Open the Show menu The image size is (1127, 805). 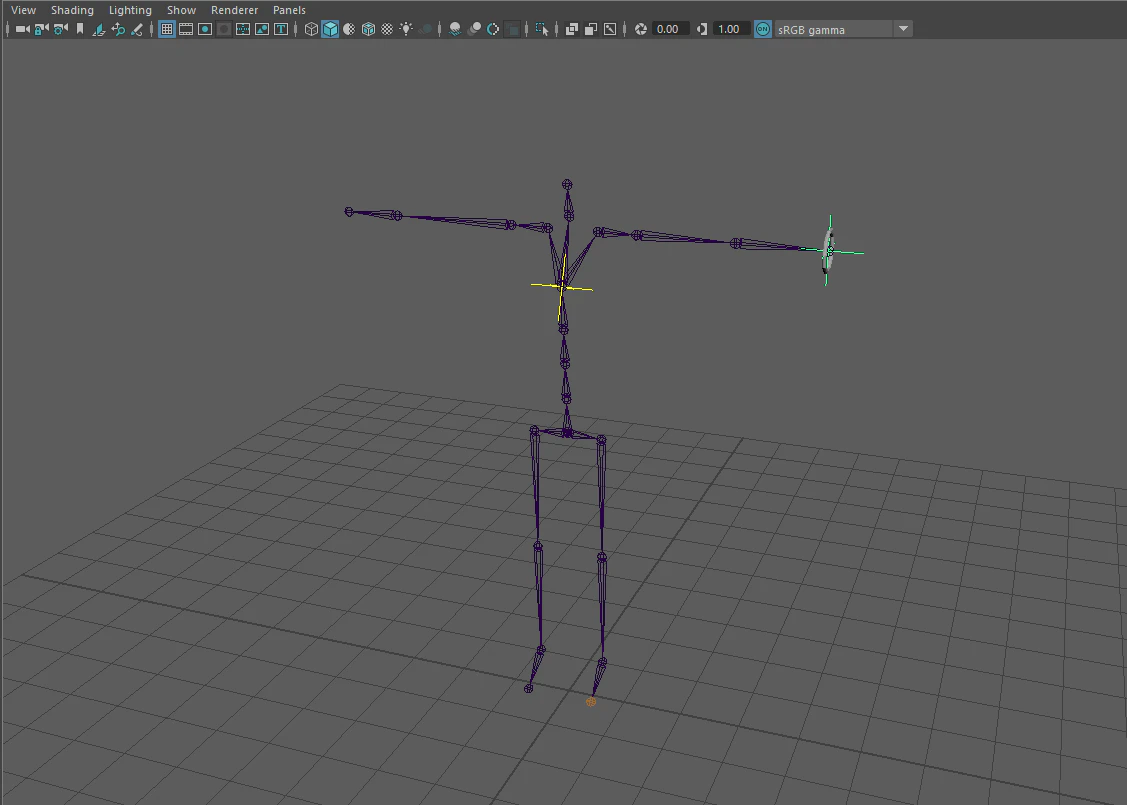181,10
